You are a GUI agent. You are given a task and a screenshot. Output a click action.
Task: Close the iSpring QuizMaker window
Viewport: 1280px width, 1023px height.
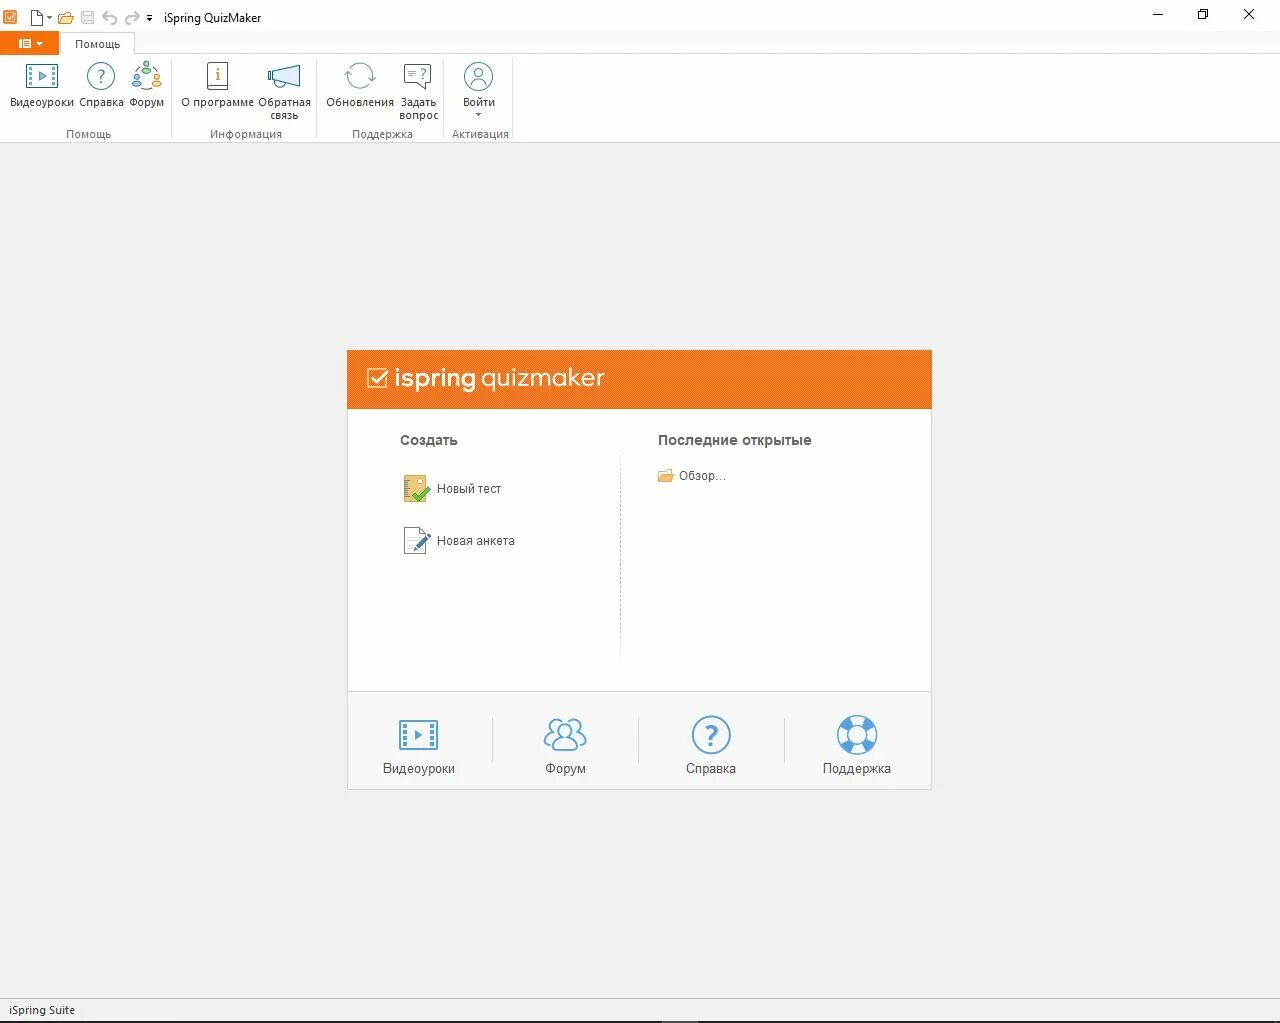click(1249, 14)
